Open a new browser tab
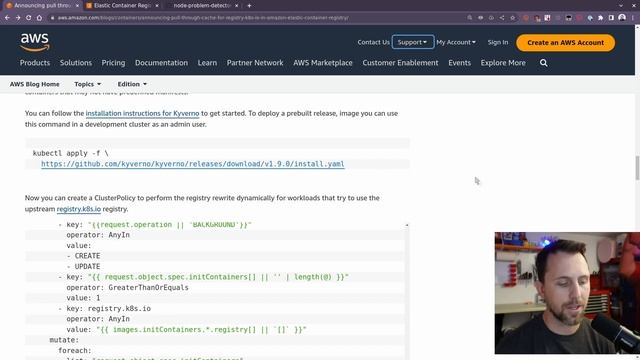The height and width of the screenshot is (360, 640). click(249, 6)
